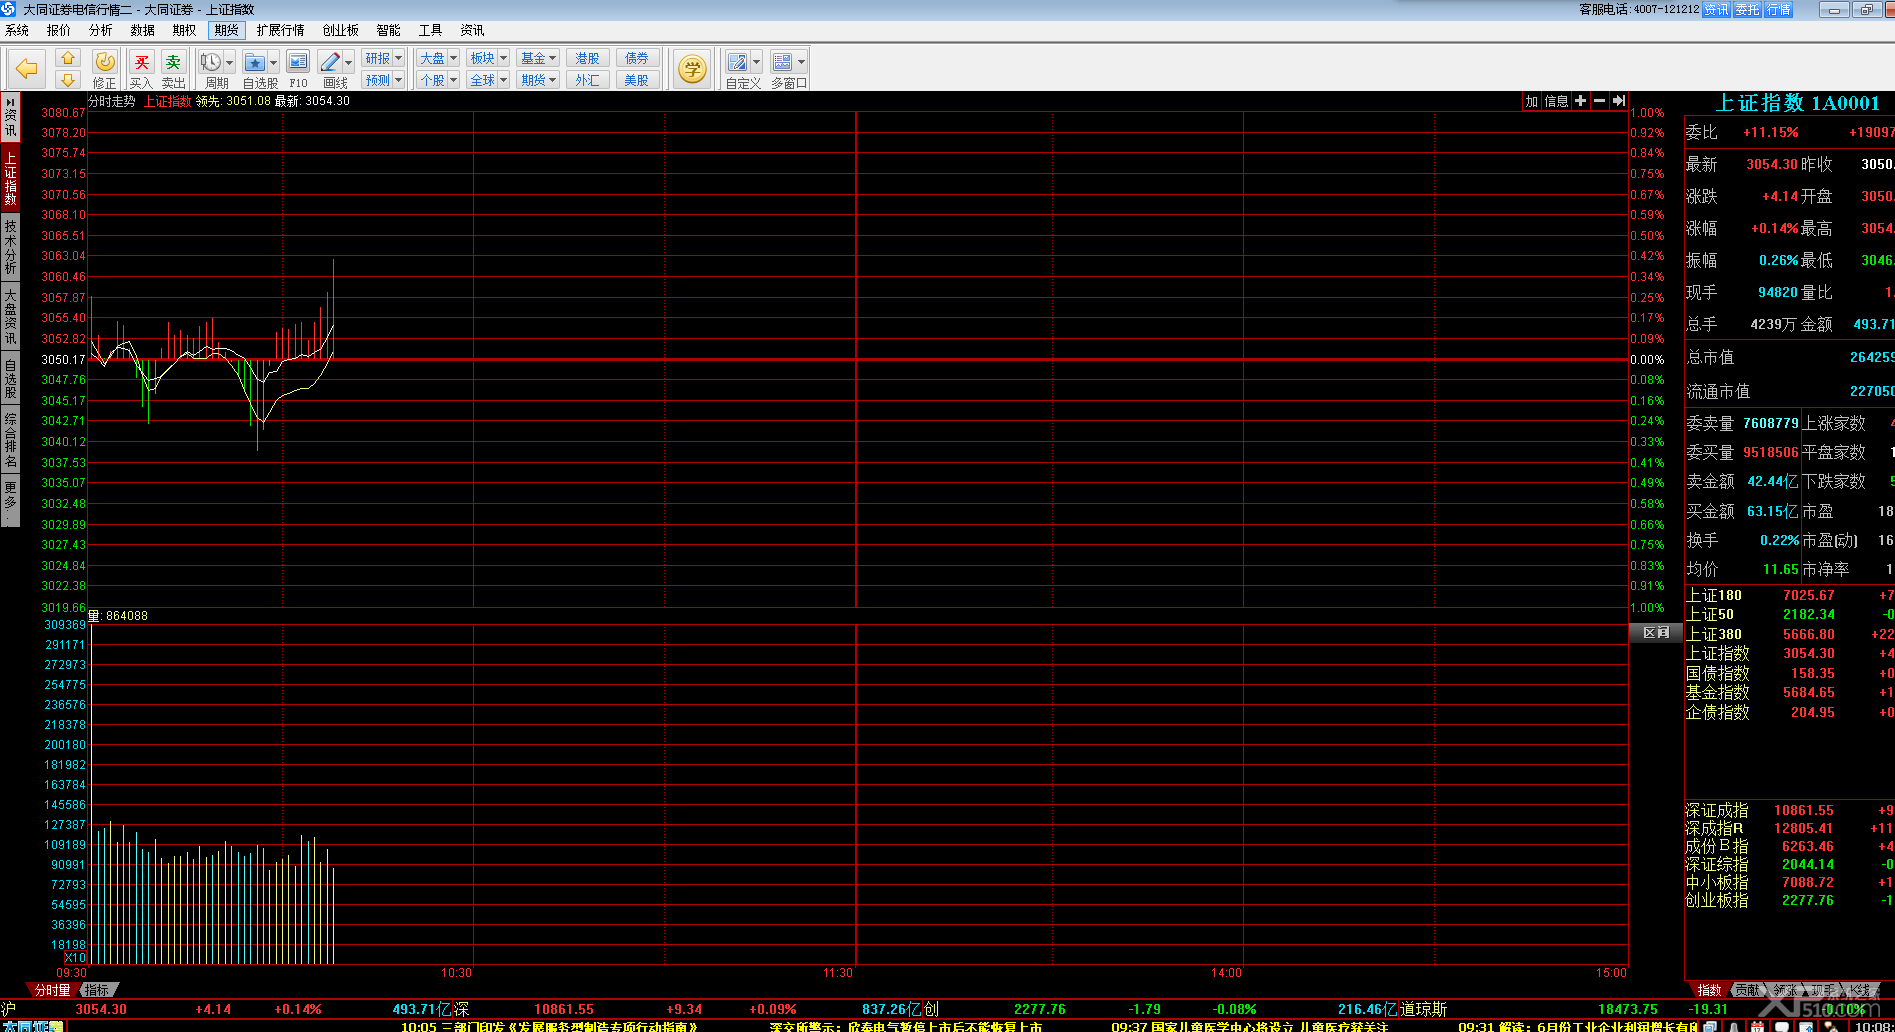Select the 指标 tab at chart bottom
This screenshot has width=1895, height=1032.
97,990
